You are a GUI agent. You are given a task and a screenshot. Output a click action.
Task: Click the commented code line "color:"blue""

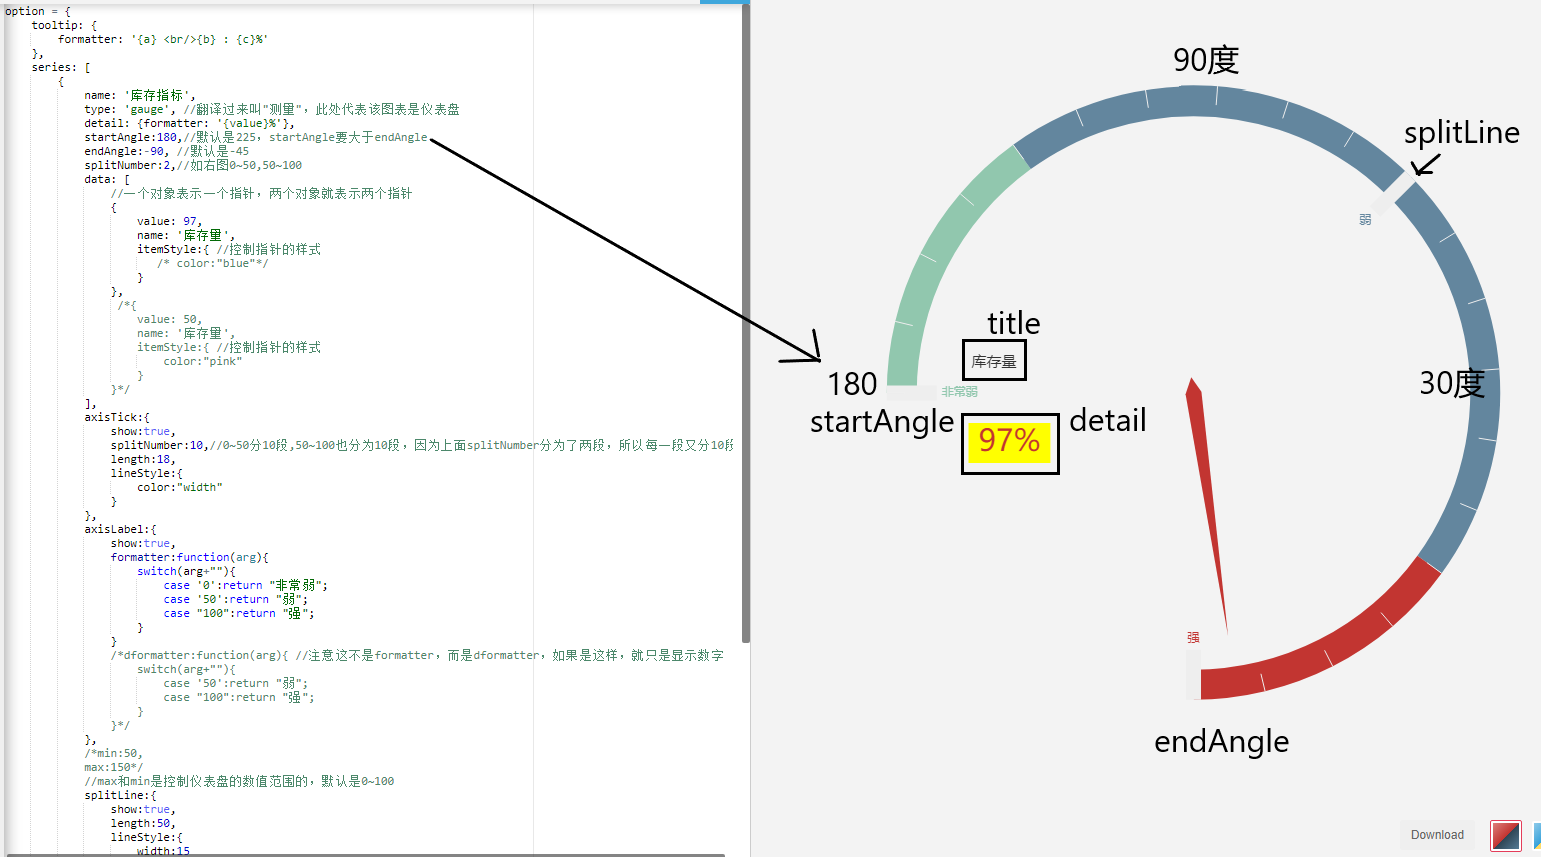pos(213,263)
